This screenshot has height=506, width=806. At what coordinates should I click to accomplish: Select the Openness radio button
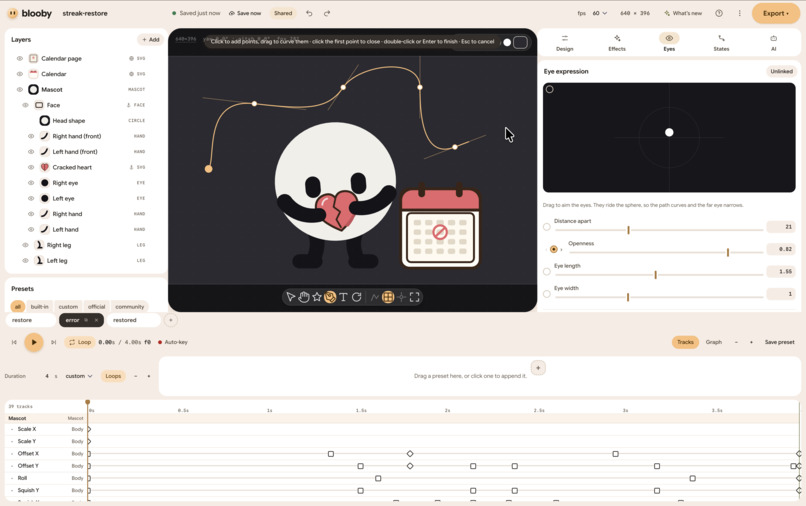[x=554, y=249]
